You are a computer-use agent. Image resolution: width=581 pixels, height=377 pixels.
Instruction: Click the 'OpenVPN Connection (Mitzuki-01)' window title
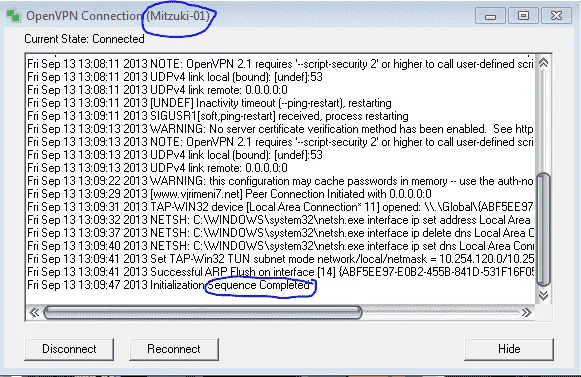click(x=118, y=16)
